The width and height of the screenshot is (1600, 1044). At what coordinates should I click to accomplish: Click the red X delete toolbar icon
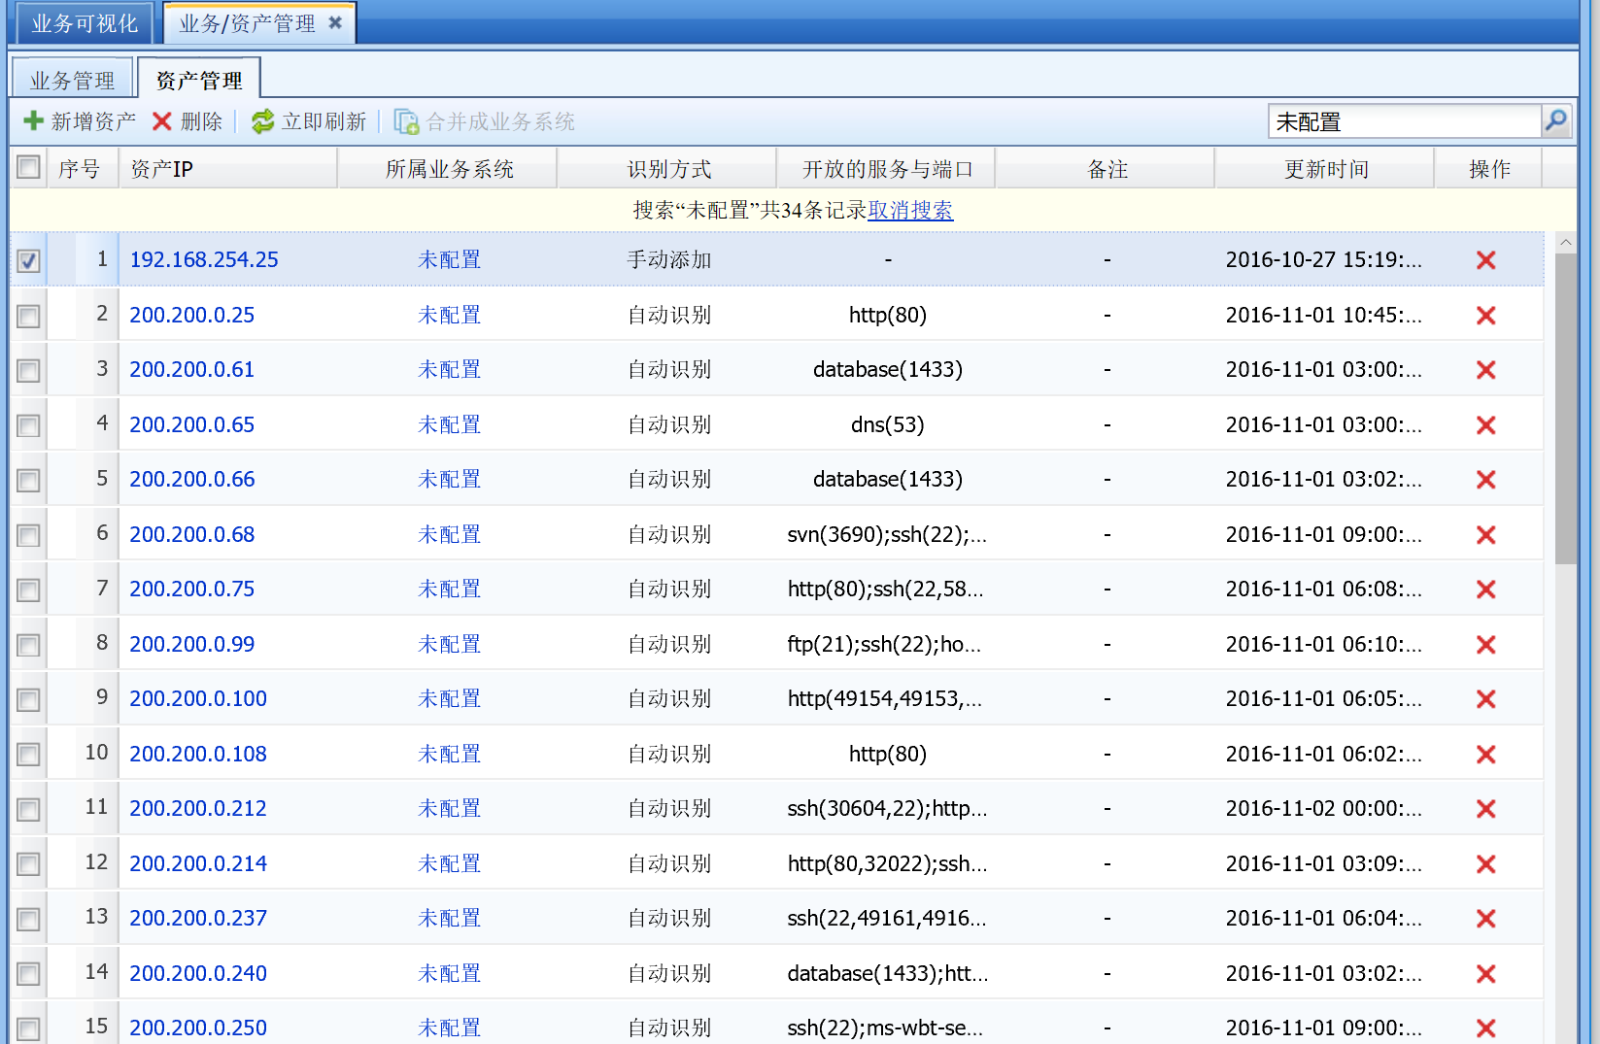(162, 121)
